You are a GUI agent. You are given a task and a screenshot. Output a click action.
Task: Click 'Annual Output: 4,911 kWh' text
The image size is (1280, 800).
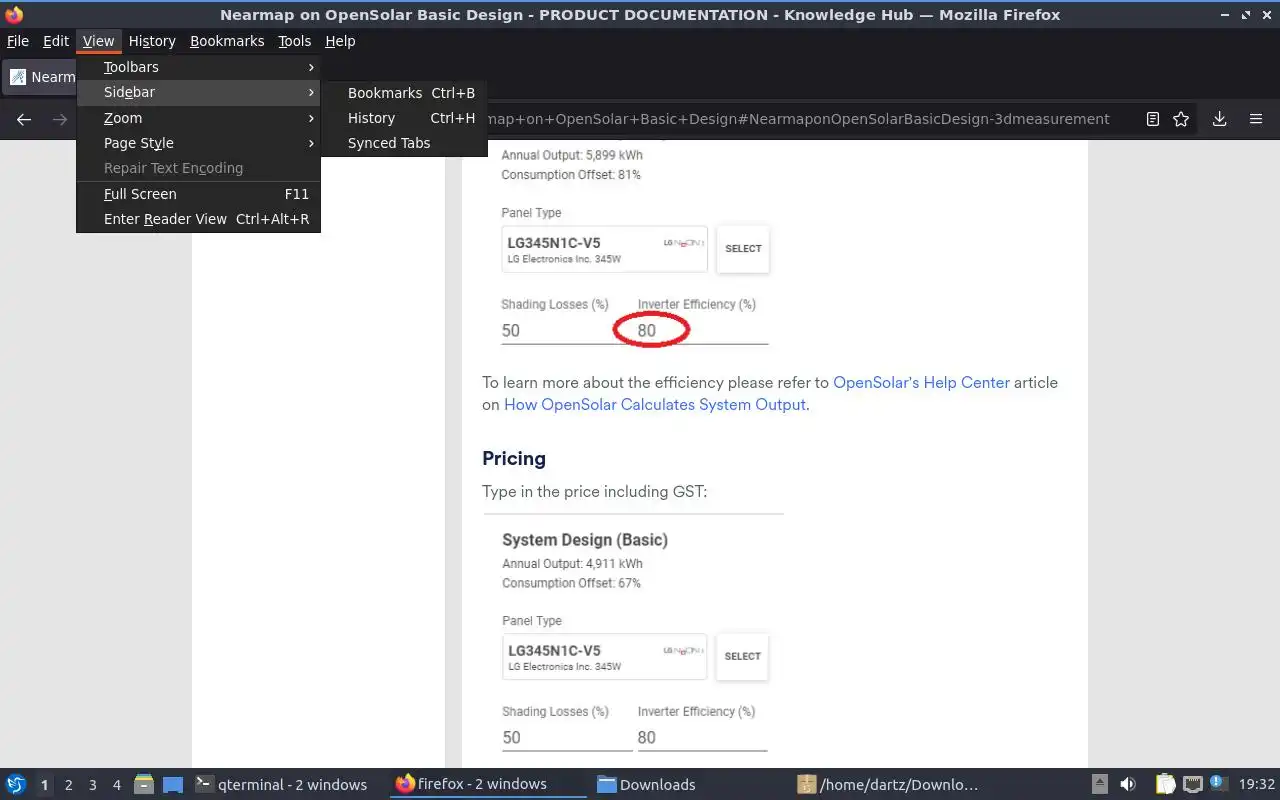pos(572,564)
